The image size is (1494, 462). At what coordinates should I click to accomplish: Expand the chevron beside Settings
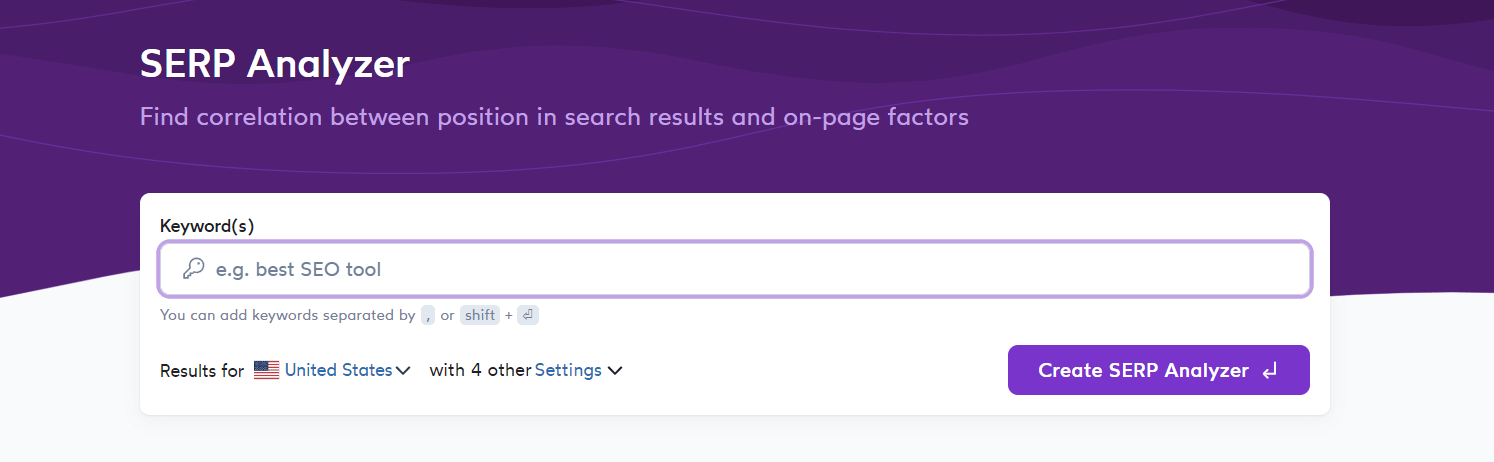tap(615, 371)
